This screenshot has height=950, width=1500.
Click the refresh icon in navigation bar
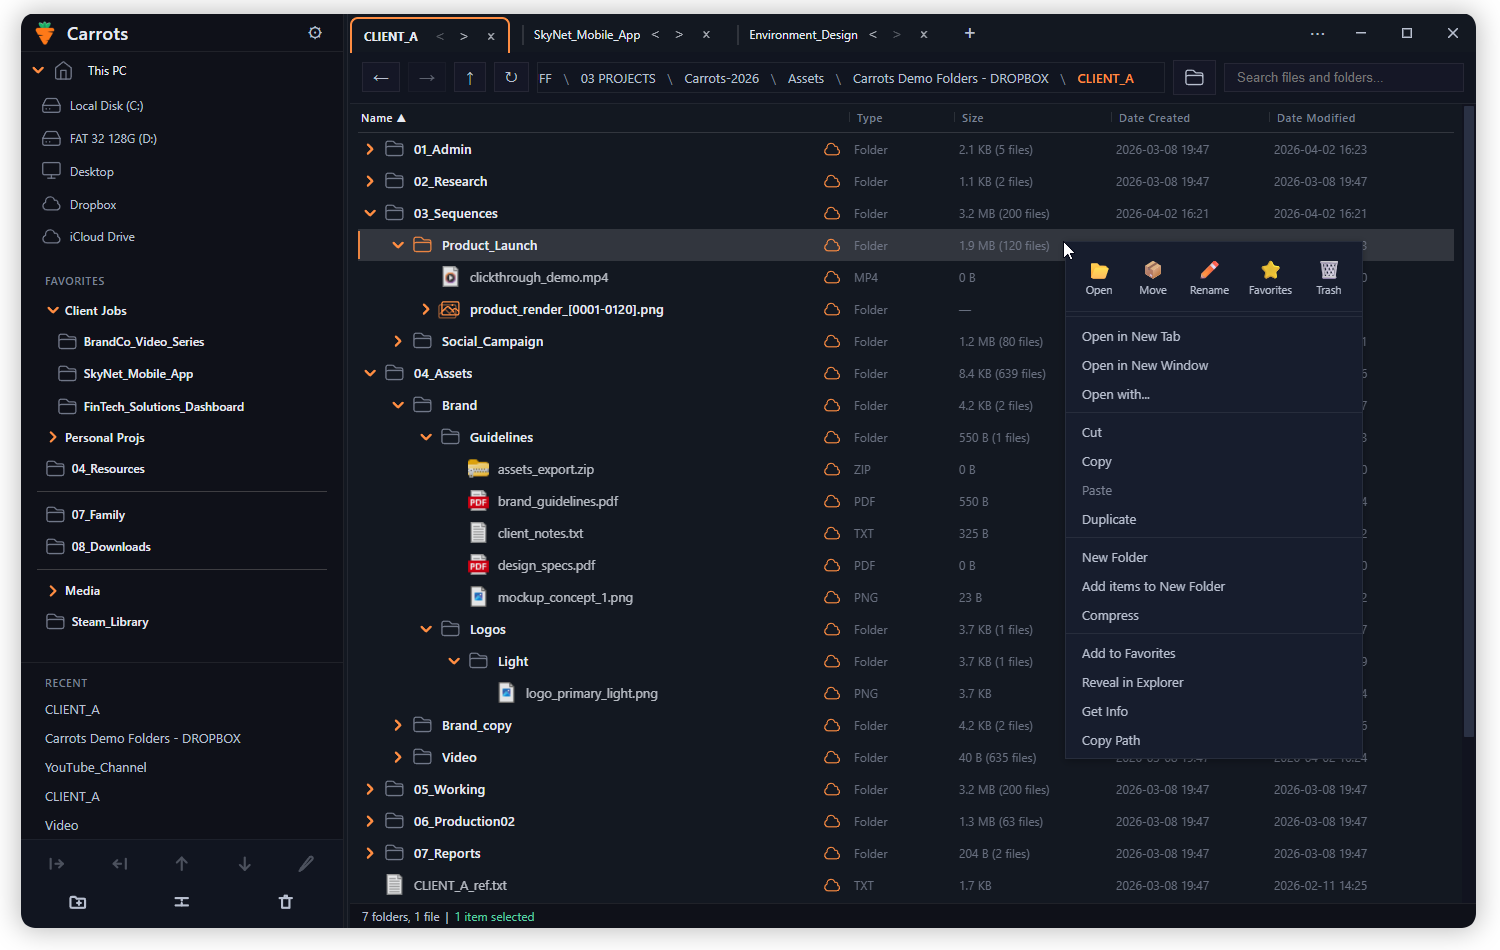point(511,78)
